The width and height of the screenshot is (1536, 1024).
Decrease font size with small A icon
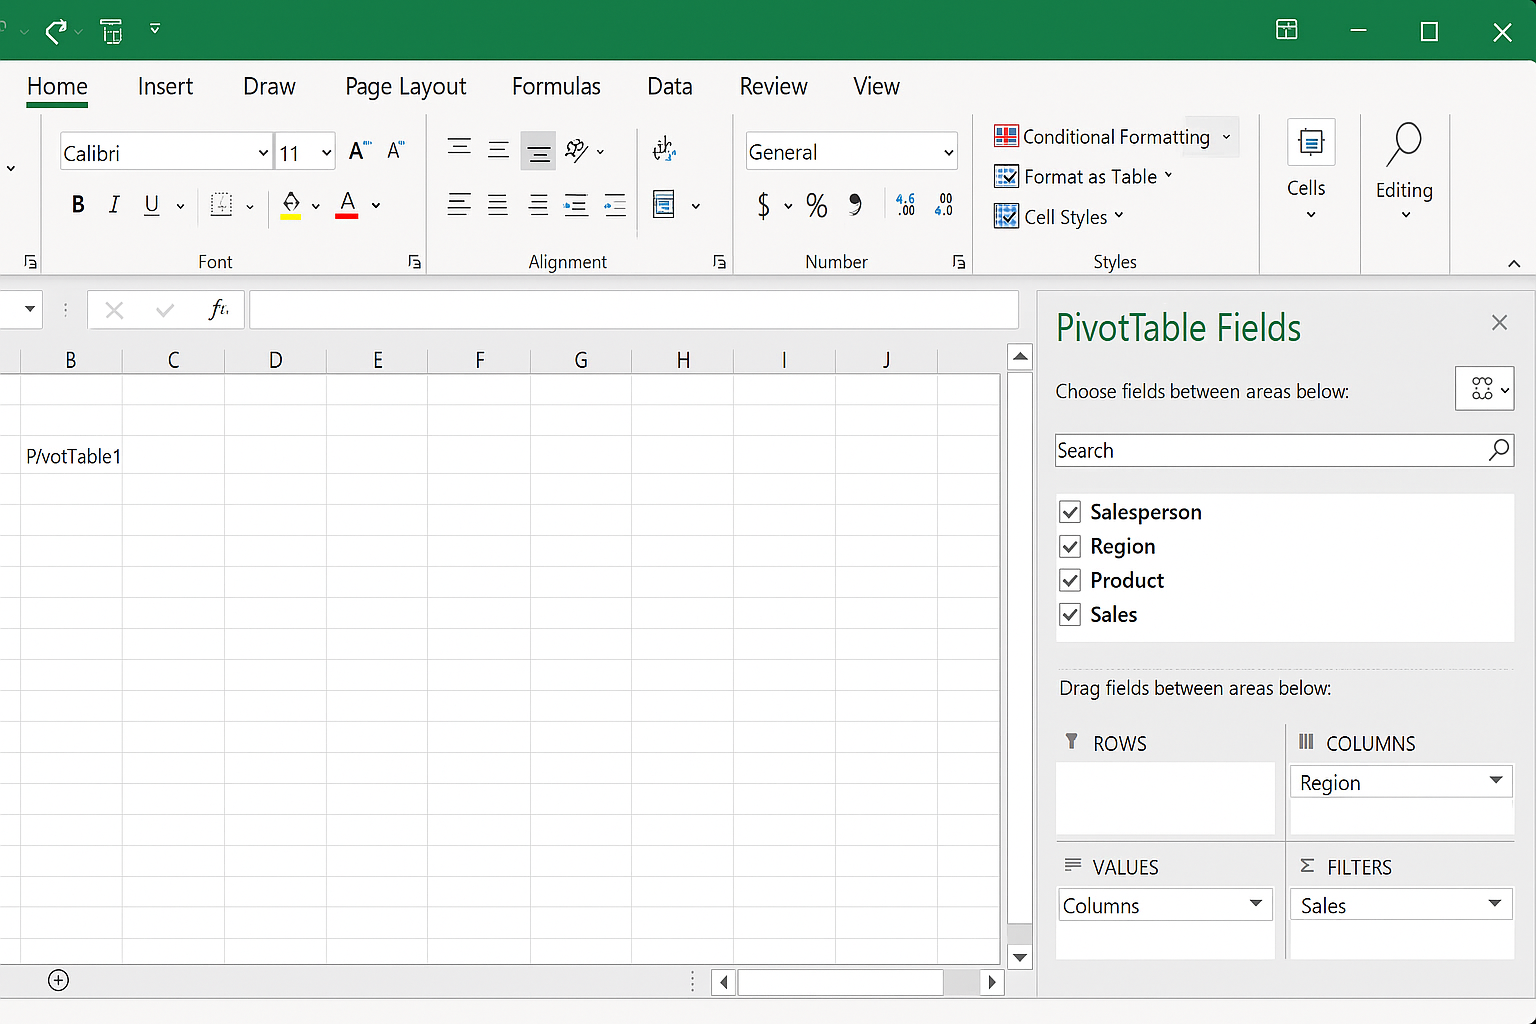tap(395, 150)
